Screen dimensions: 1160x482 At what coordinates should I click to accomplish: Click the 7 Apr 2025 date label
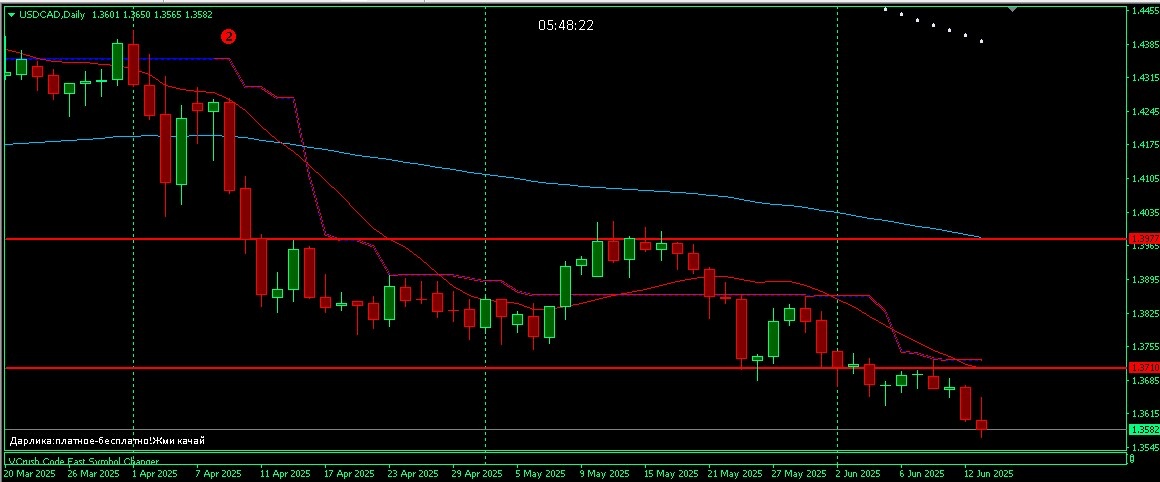(218, 473)
